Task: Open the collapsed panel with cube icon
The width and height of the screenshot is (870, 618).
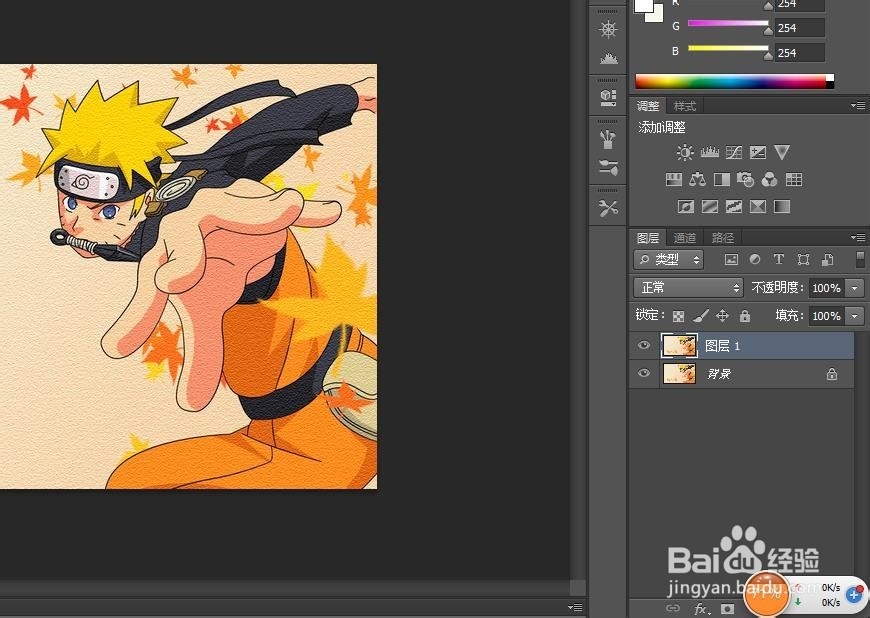Action: point(608,98)
